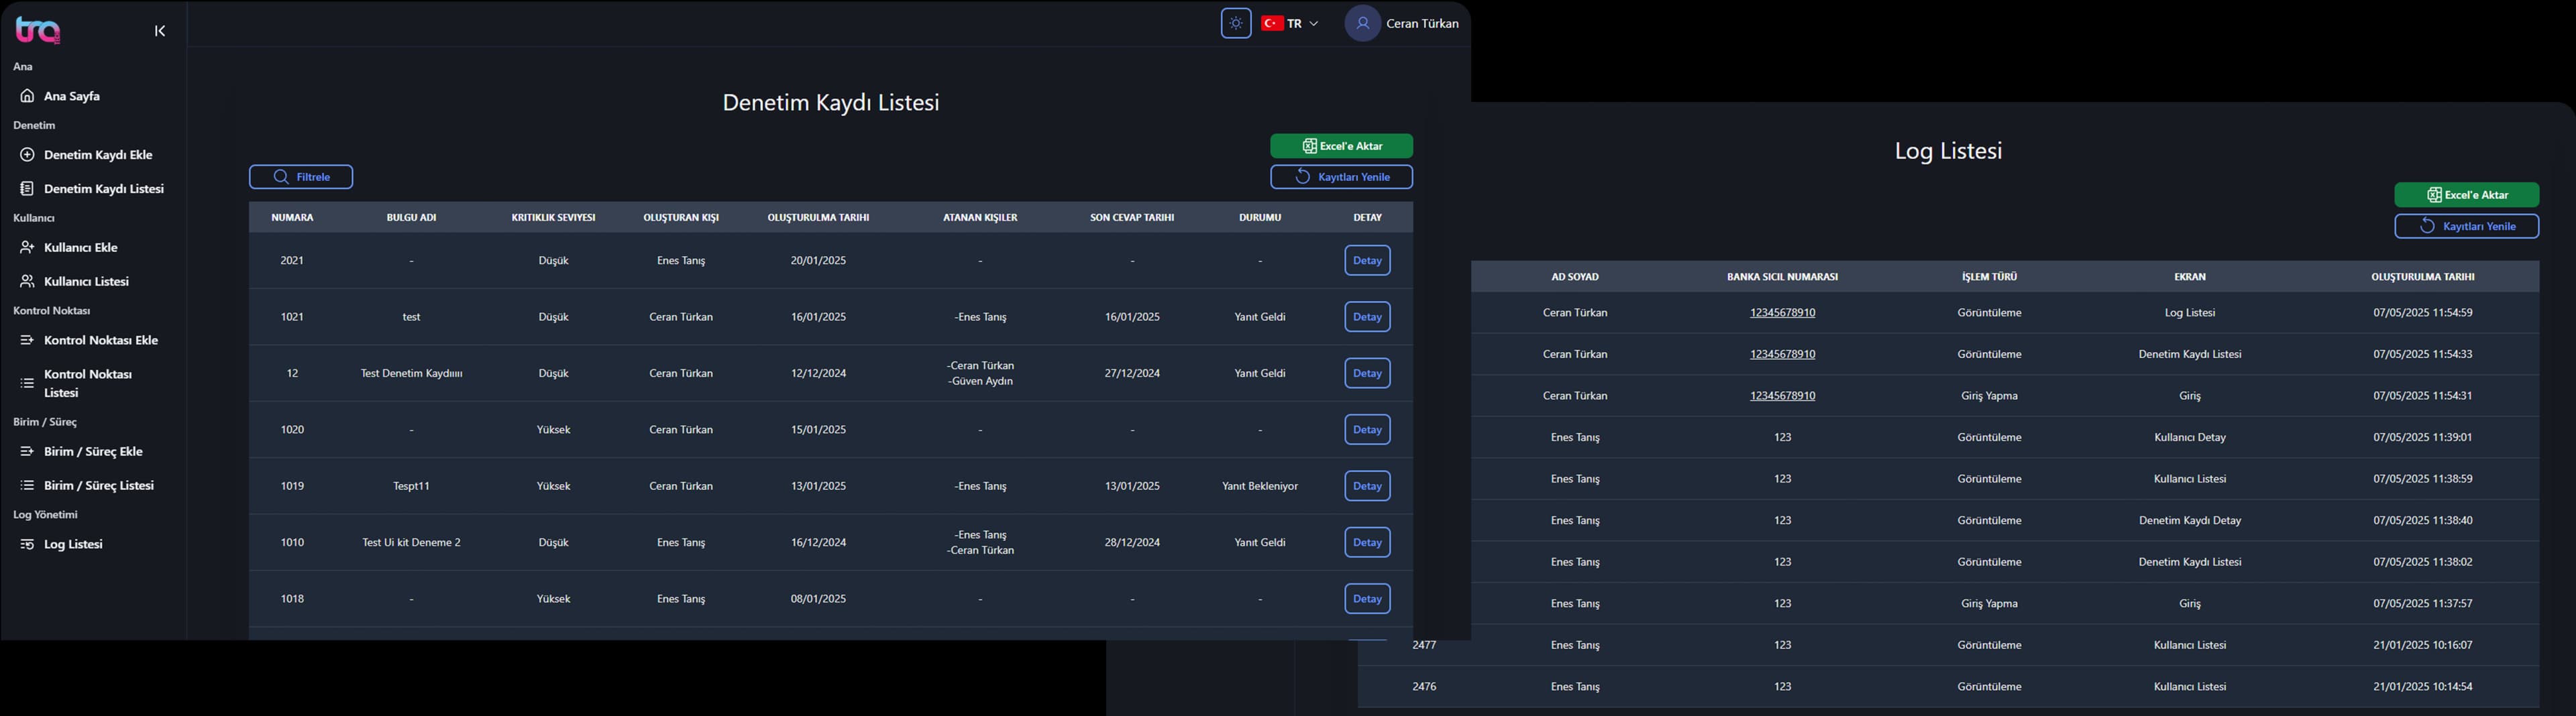
Task: Click the Kullanıcı Listesi users icon
Action: coord(27,281)
